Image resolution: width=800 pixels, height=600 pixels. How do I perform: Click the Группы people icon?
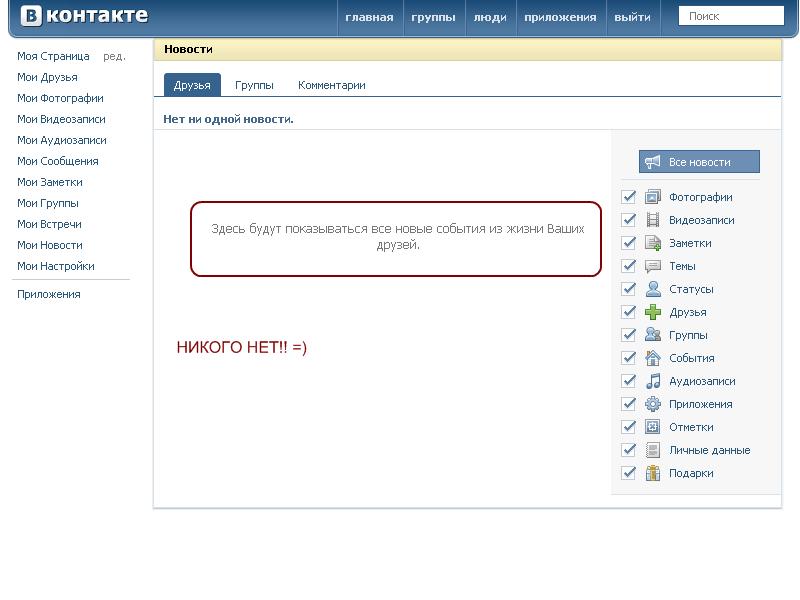[653, 335]
